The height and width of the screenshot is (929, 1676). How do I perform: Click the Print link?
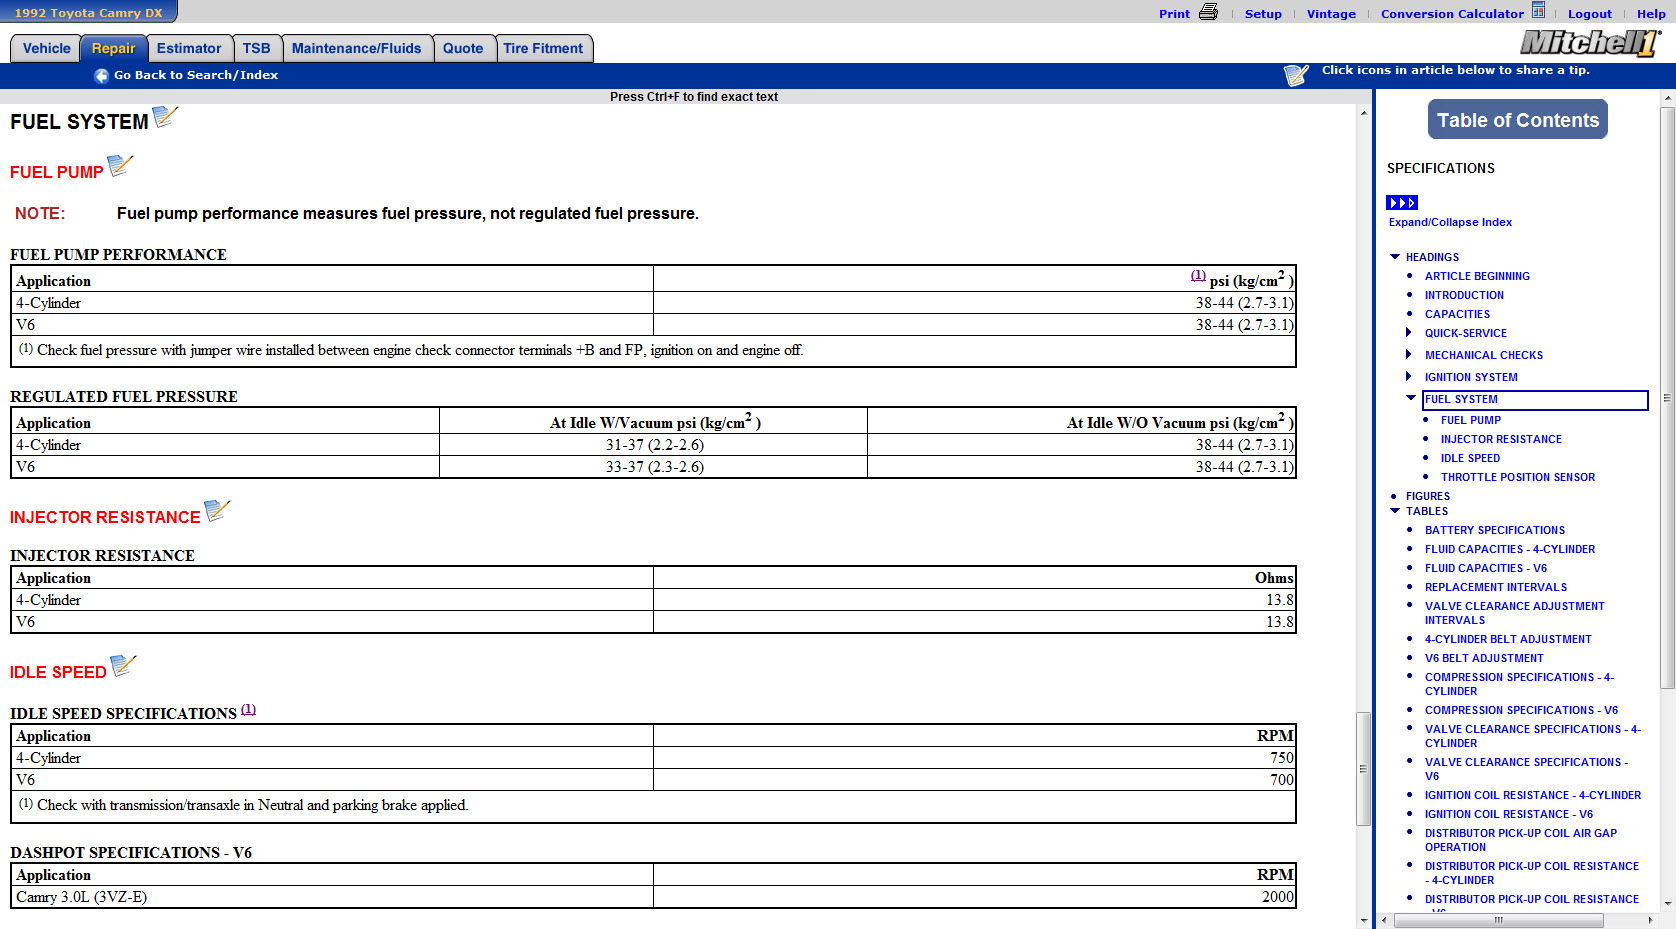click(x=1174, y=14)
